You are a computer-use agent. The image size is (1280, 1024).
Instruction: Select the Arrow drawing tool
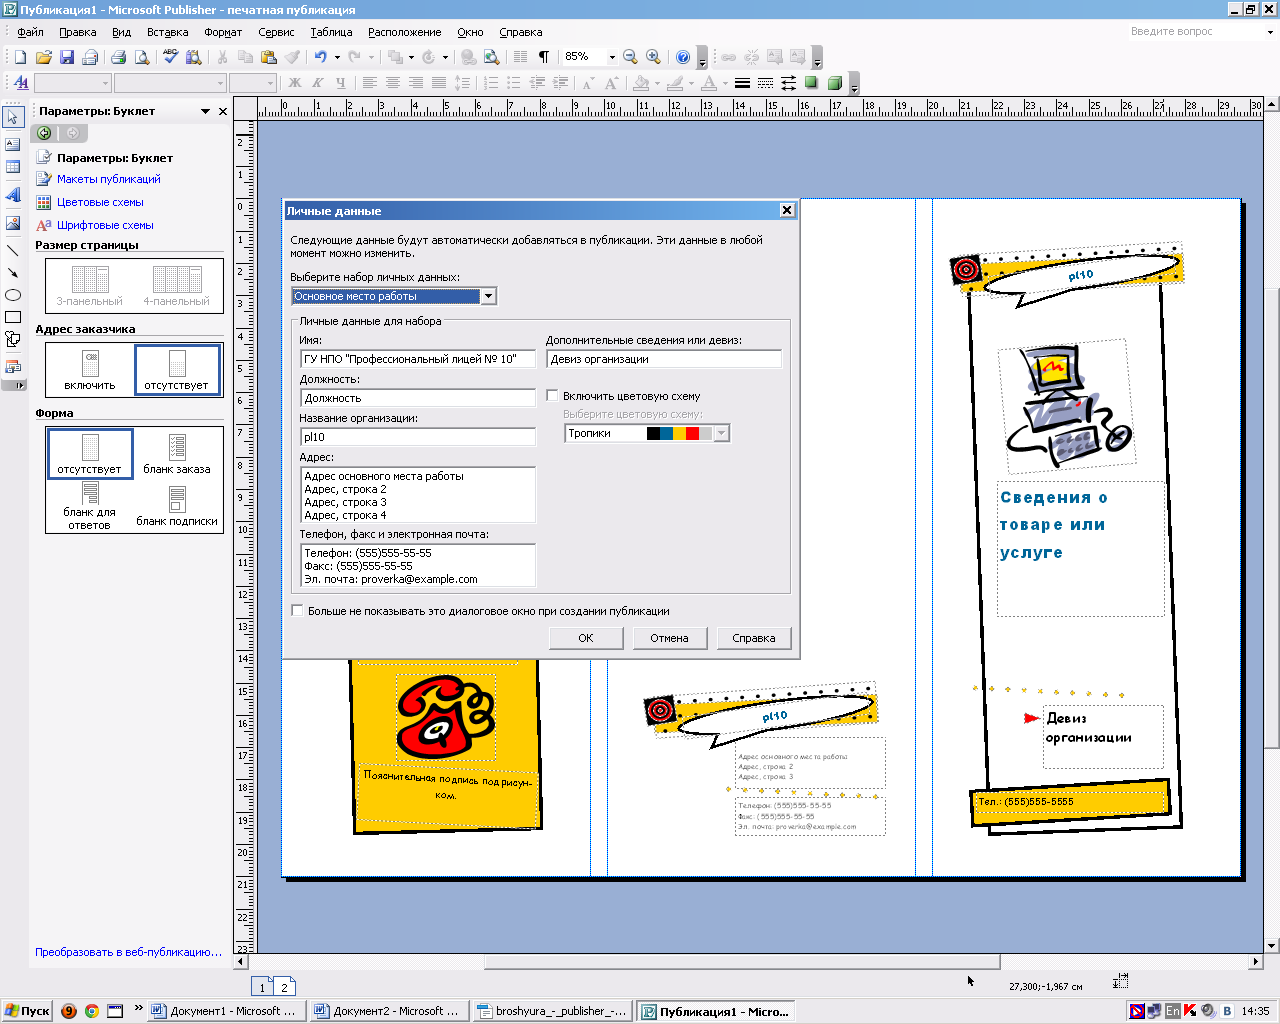(13, 273)
